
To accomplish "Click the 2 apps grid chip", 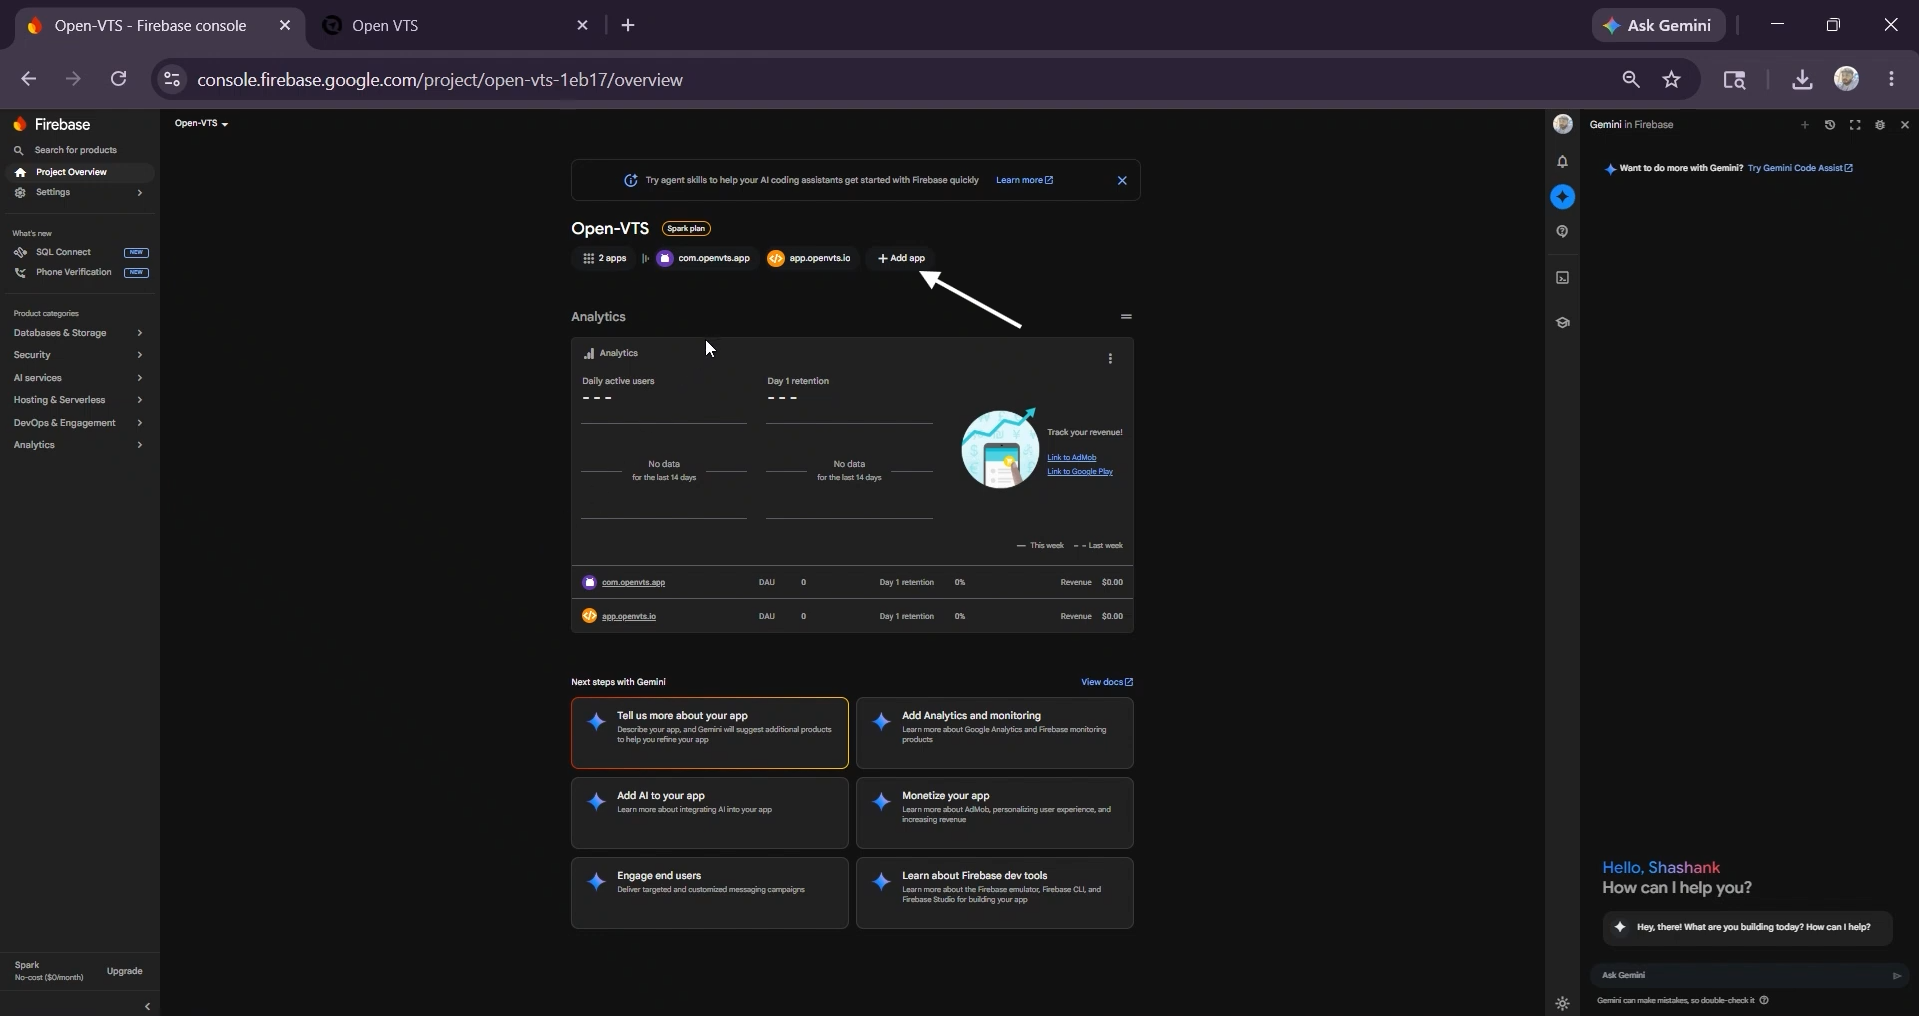I will coord(604,258).
